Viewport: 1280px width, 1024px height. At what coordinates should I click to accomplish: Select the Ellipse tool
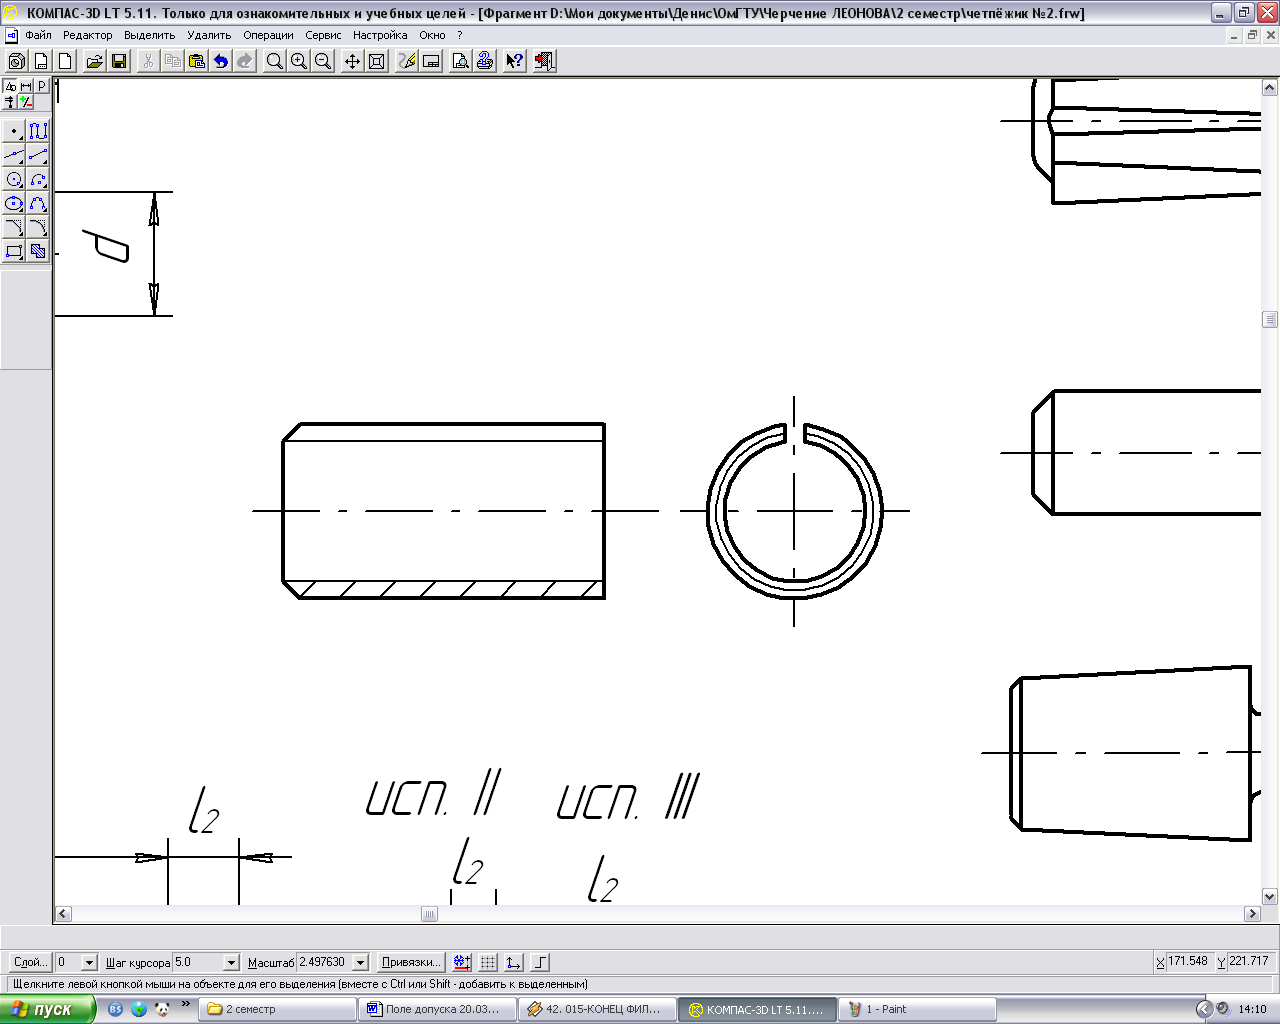pos(14,203)
